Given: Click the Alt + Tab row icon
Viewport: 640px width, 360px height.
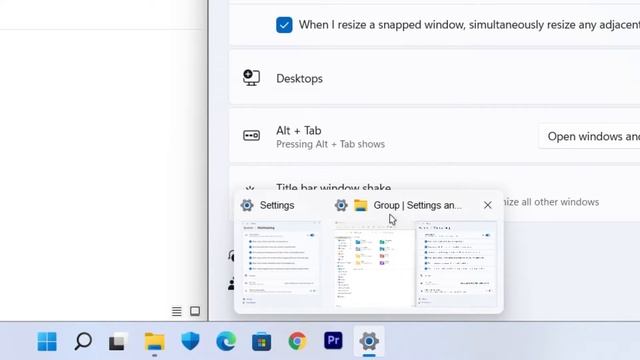Looking at the screenshot, I should pos(251,136).
